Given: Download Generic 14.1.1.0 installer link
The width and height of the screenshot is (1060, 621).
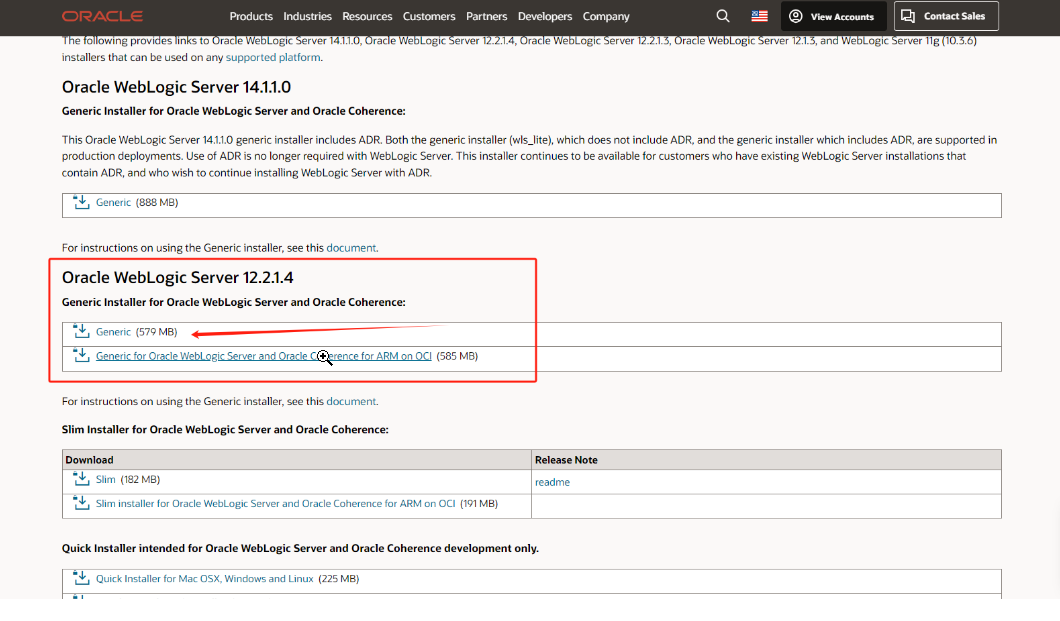Looking at the screenshot, I should (114, 202).
